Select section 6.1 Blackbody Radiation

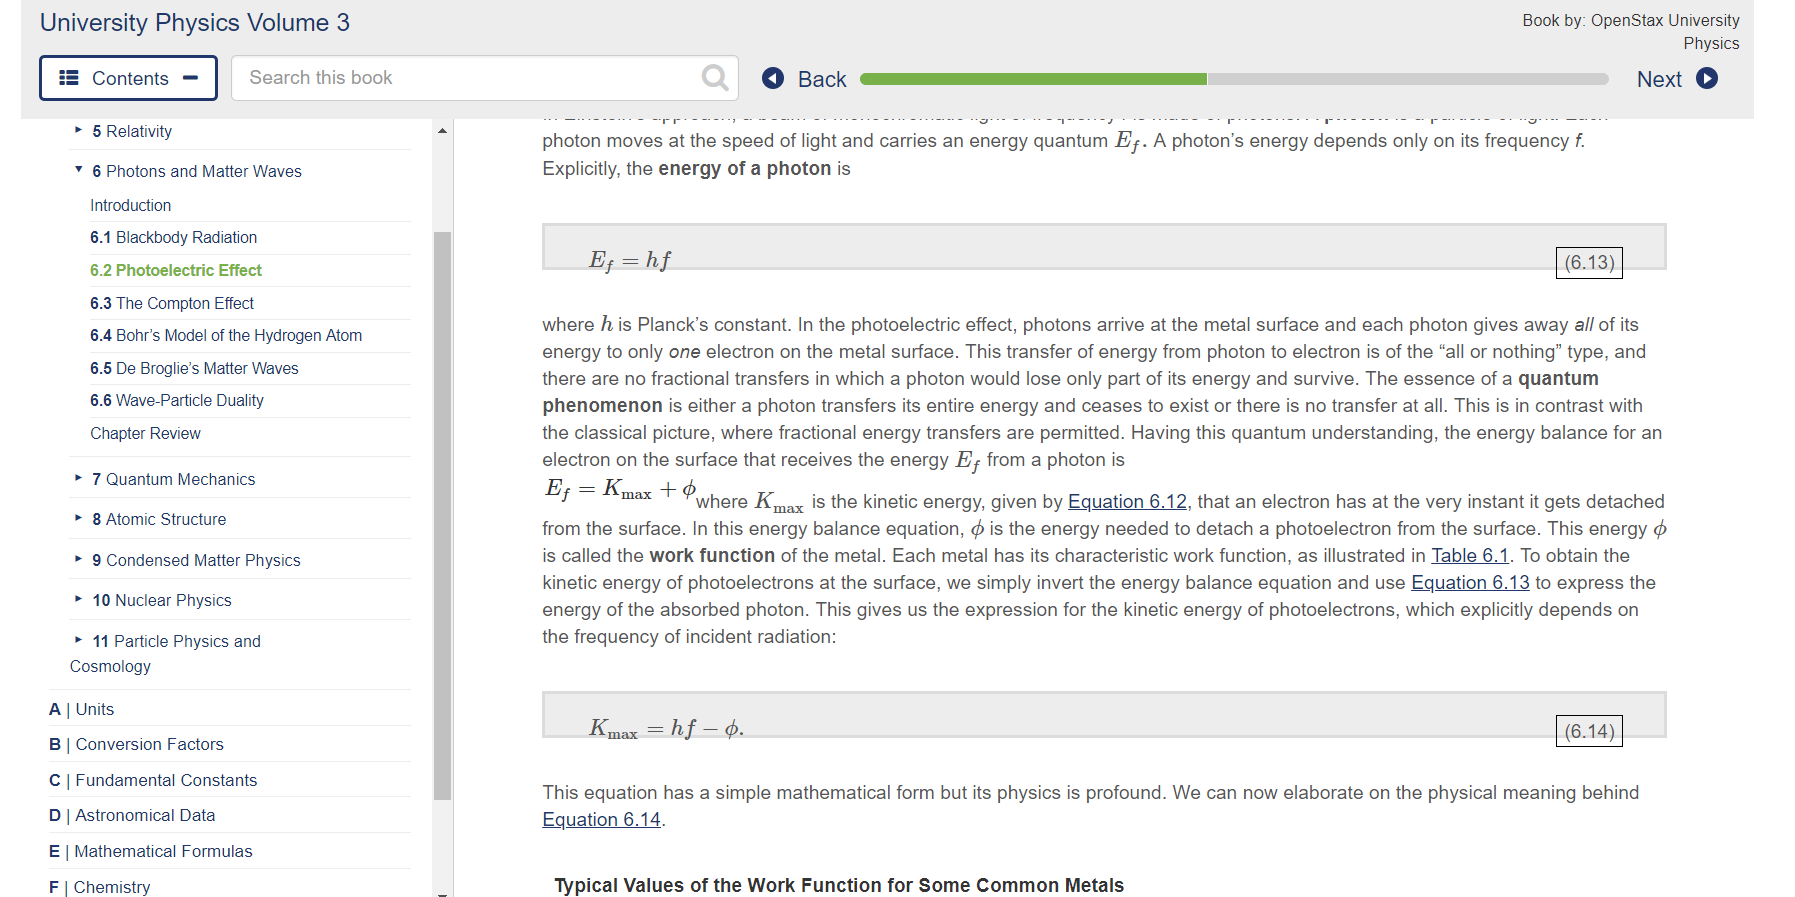(172, 237)
